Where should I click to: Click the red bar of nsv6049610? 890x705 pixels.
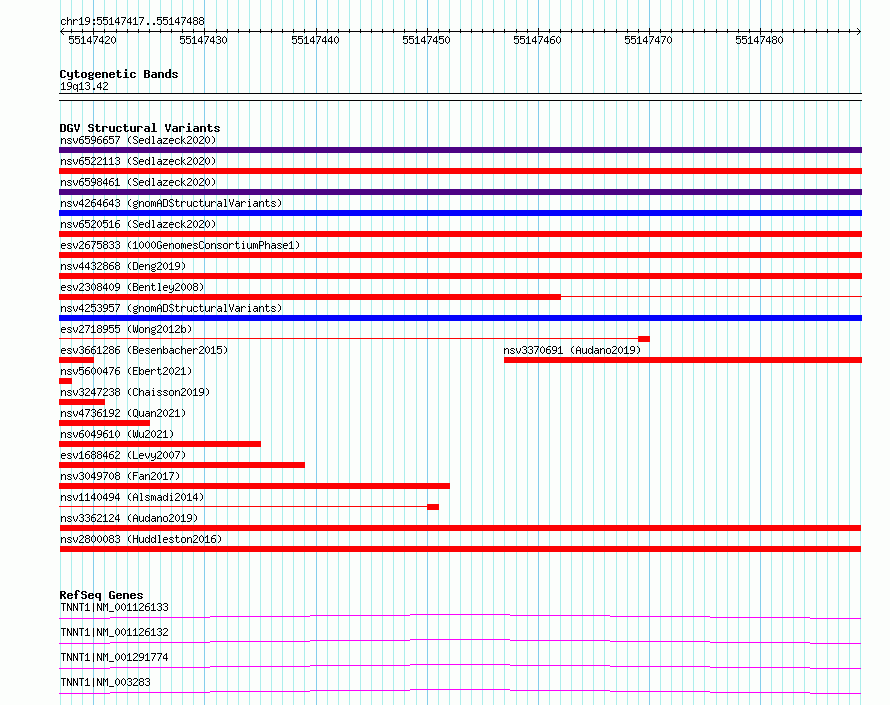160,444
